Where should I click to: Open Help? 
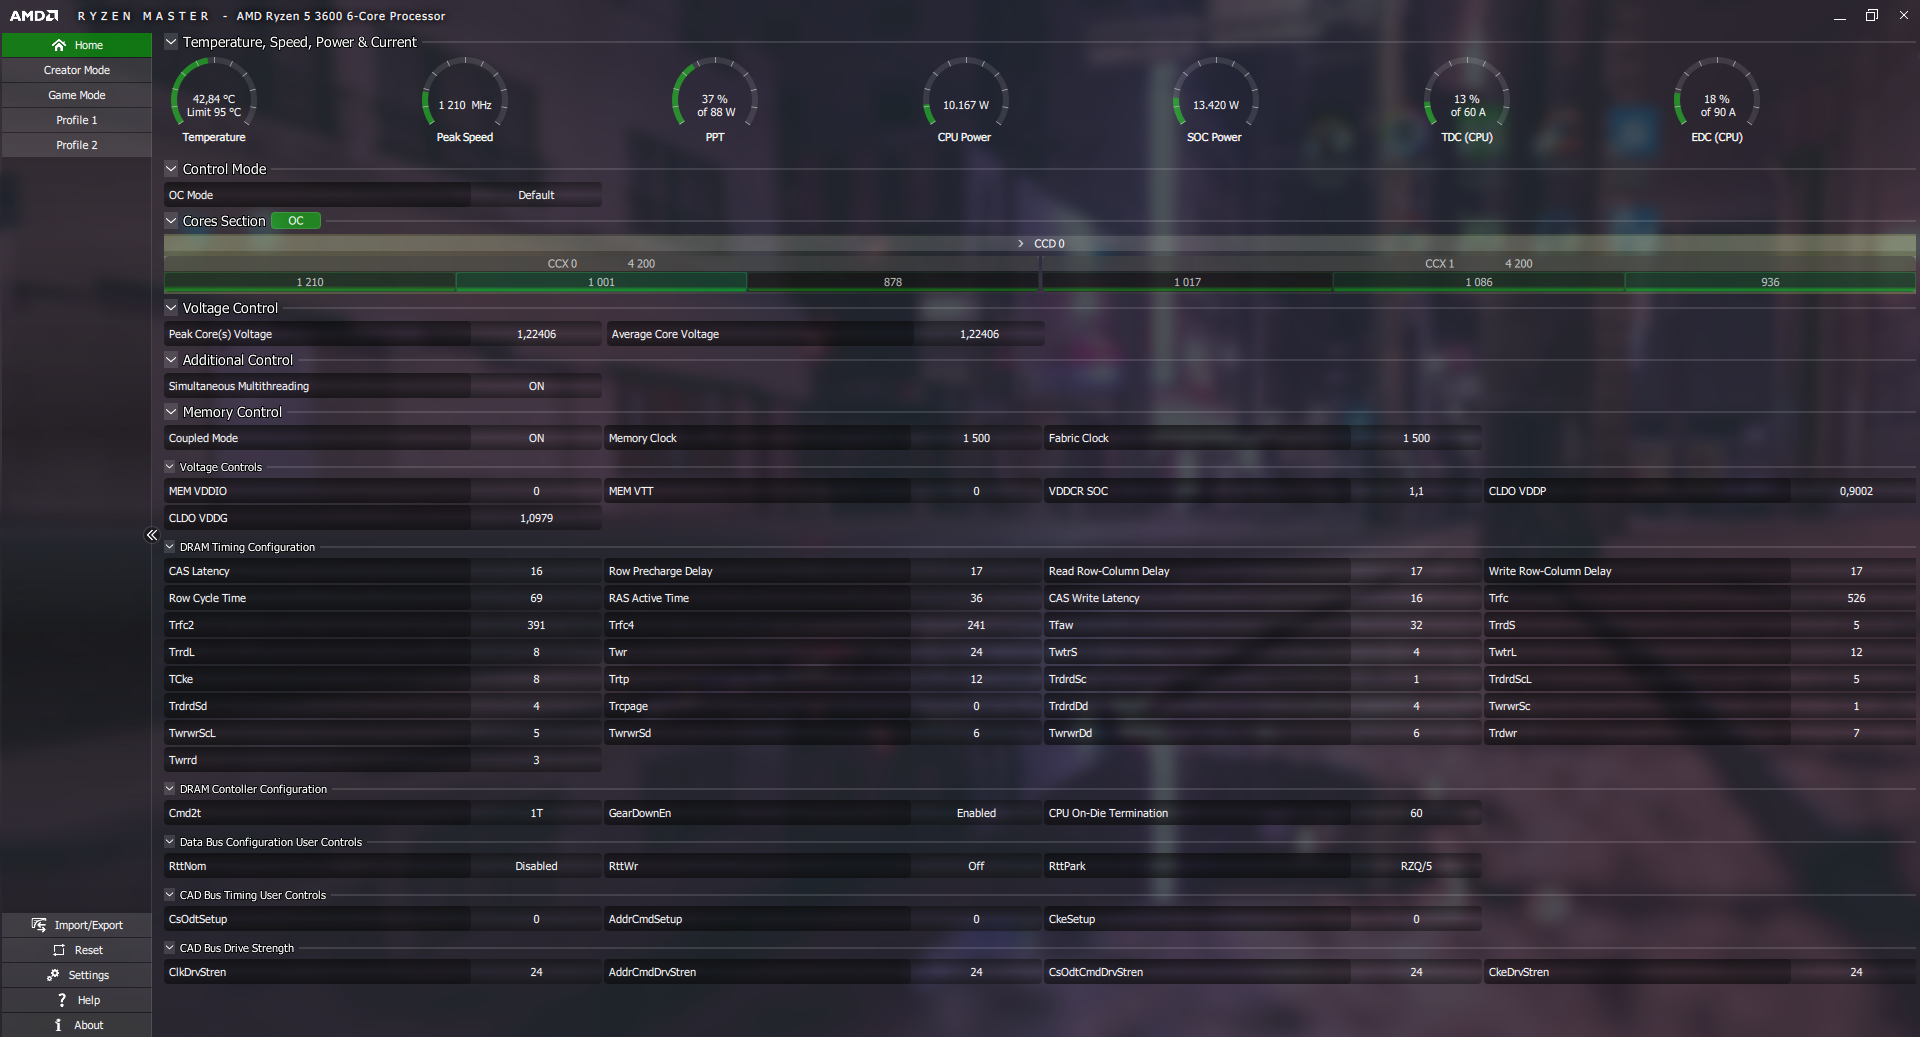pyautogui.click(x=77, y=1000)
